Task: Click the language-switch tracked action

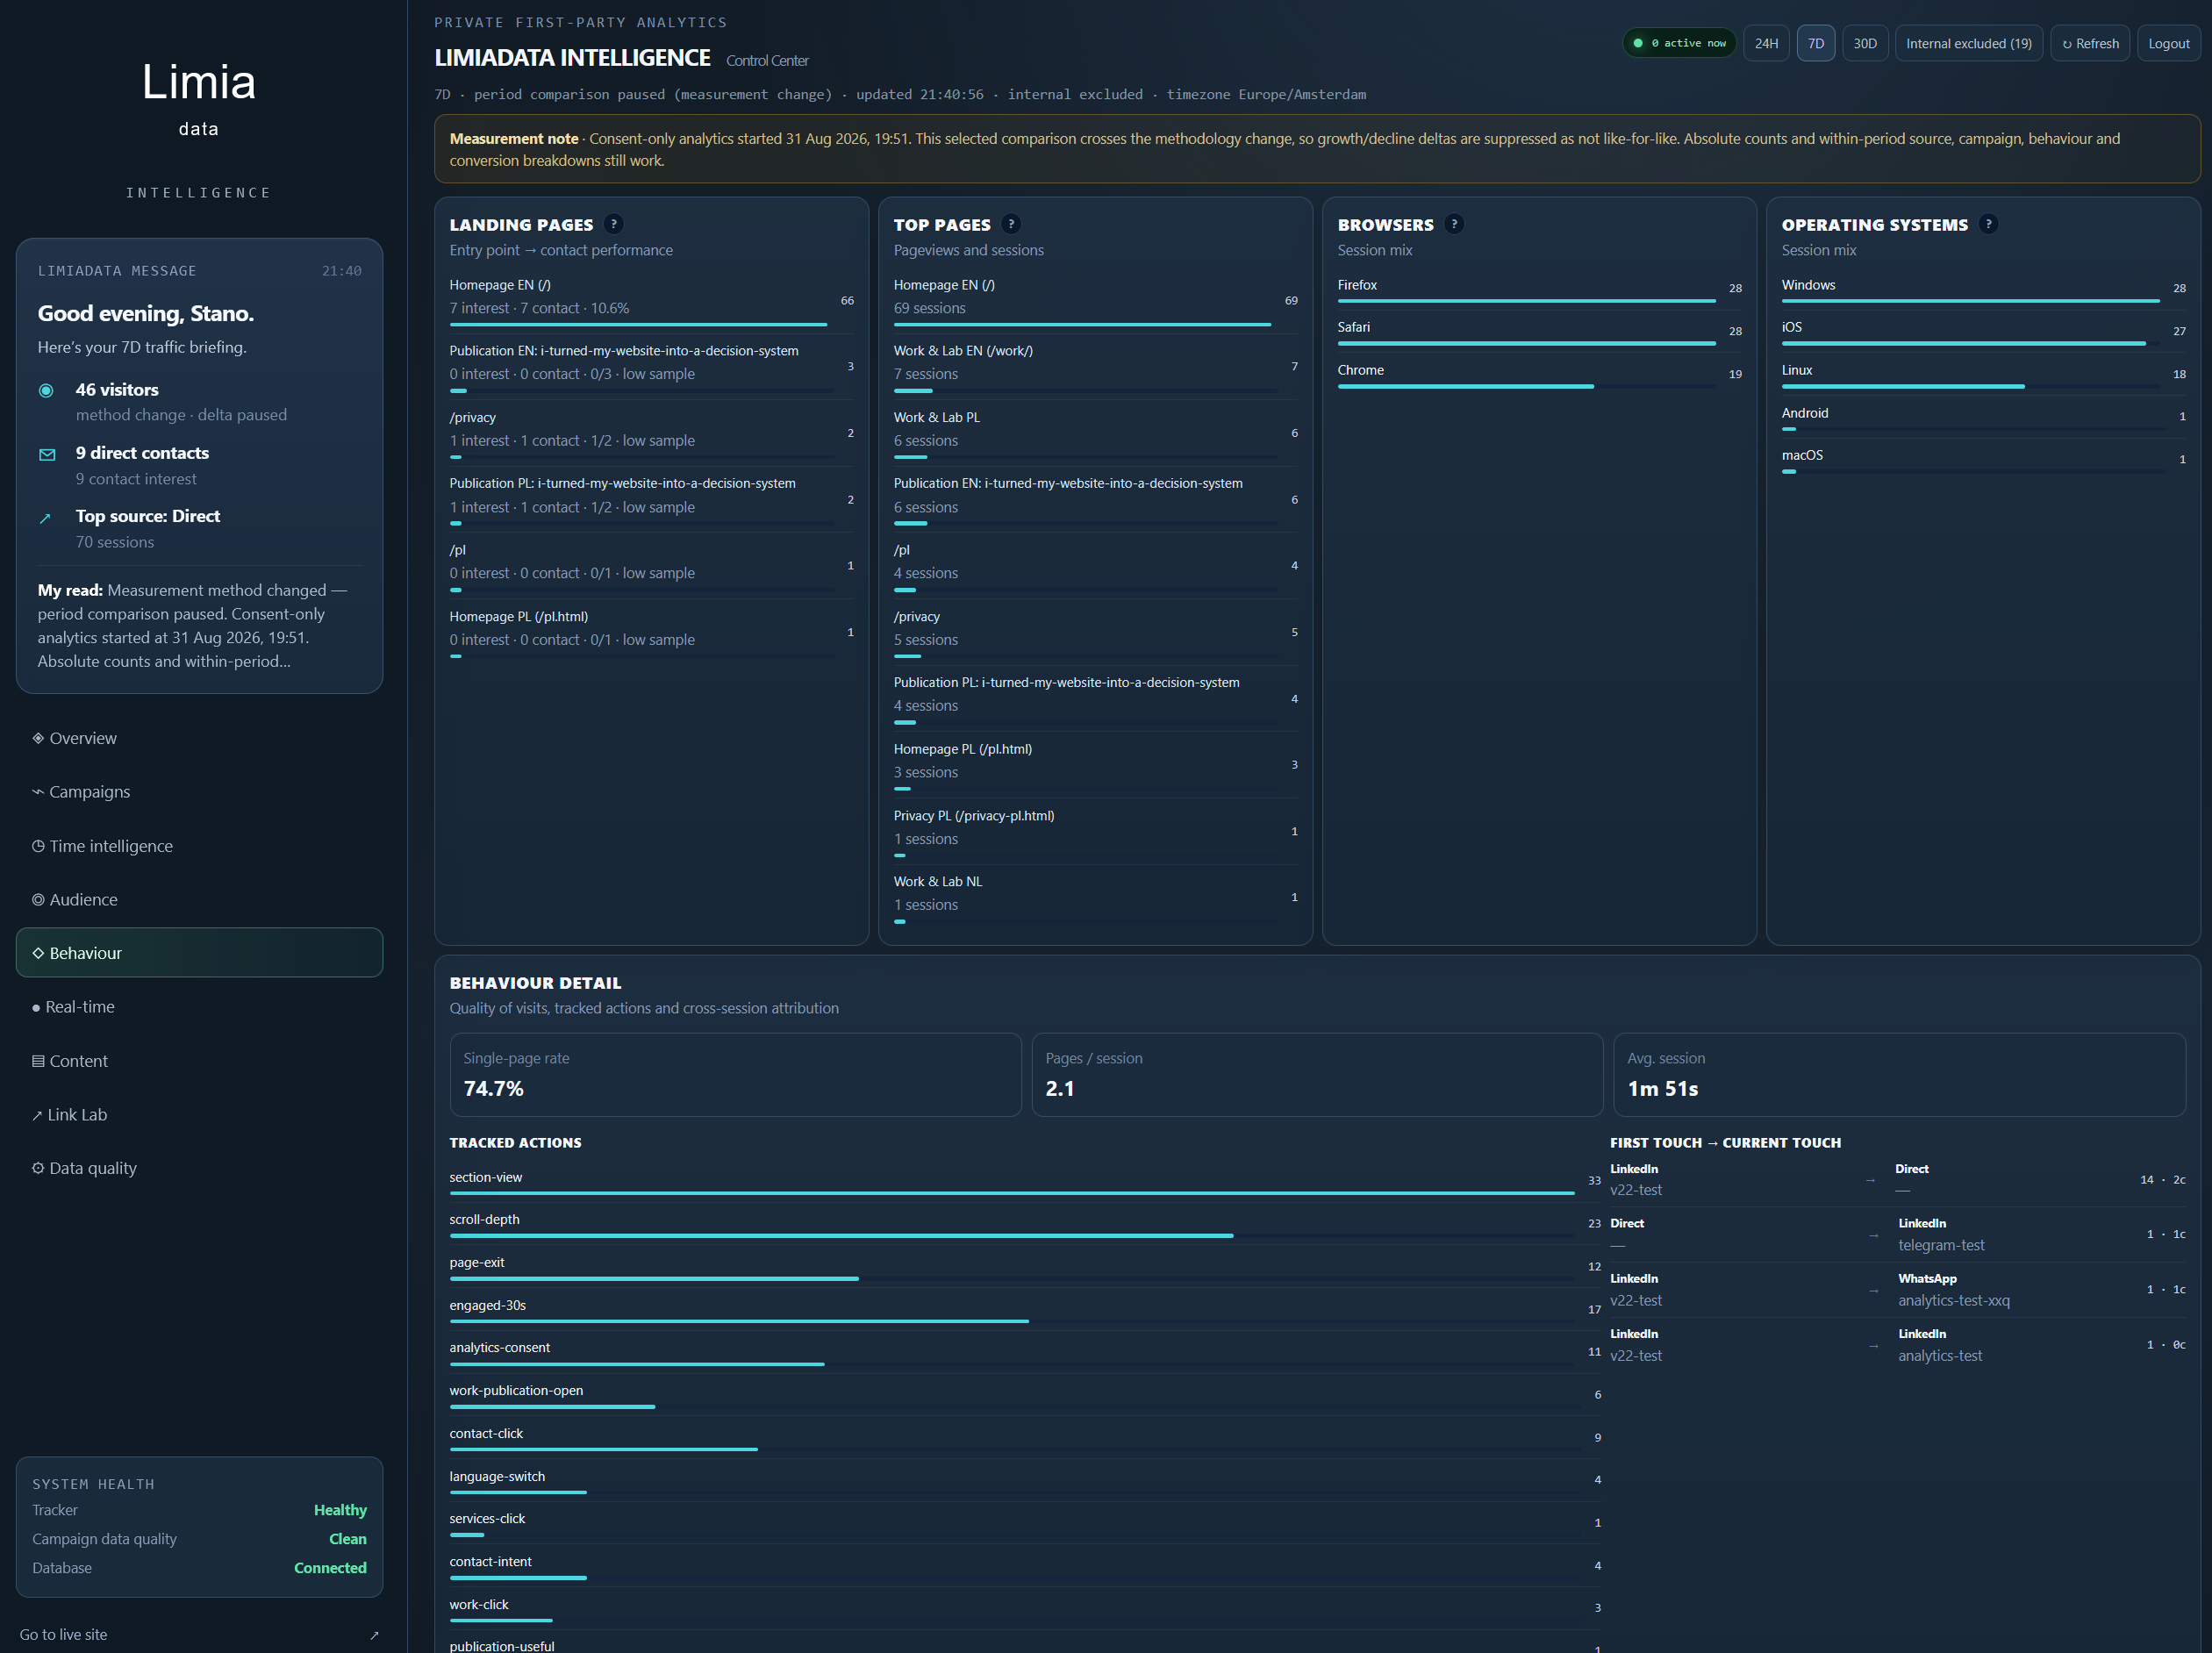Action: point(1025,1481)
